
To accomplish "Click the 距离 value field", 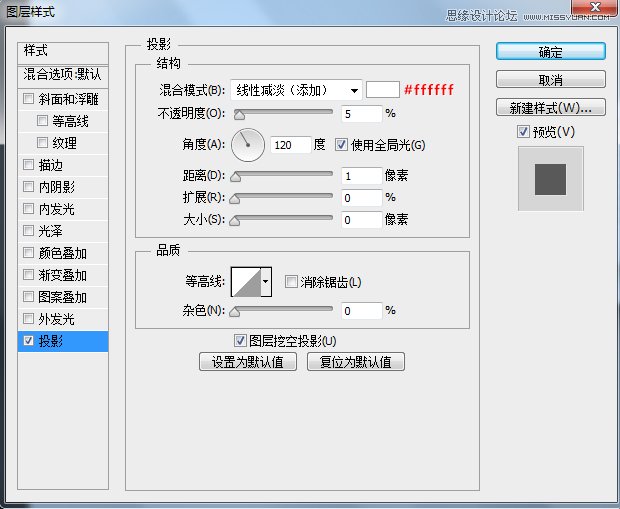I will tap(362, 176).
